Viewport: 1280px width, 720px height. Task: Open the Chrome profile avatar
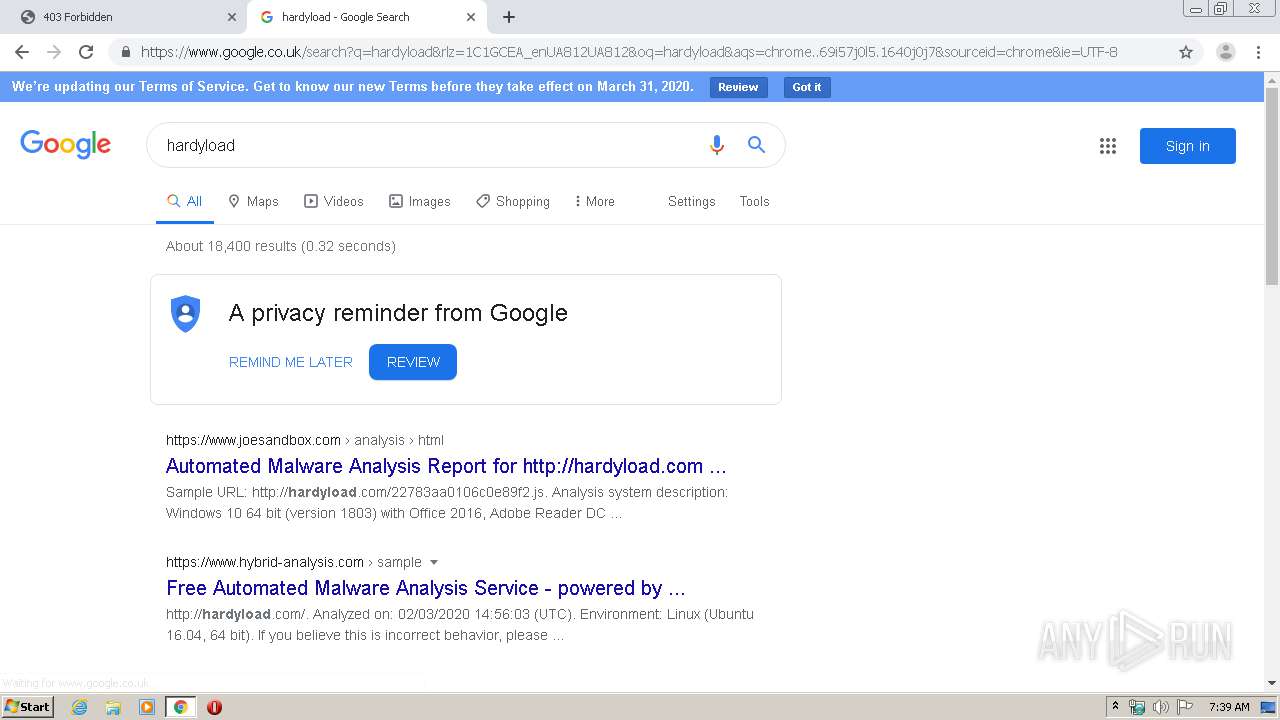[1225, 52]
